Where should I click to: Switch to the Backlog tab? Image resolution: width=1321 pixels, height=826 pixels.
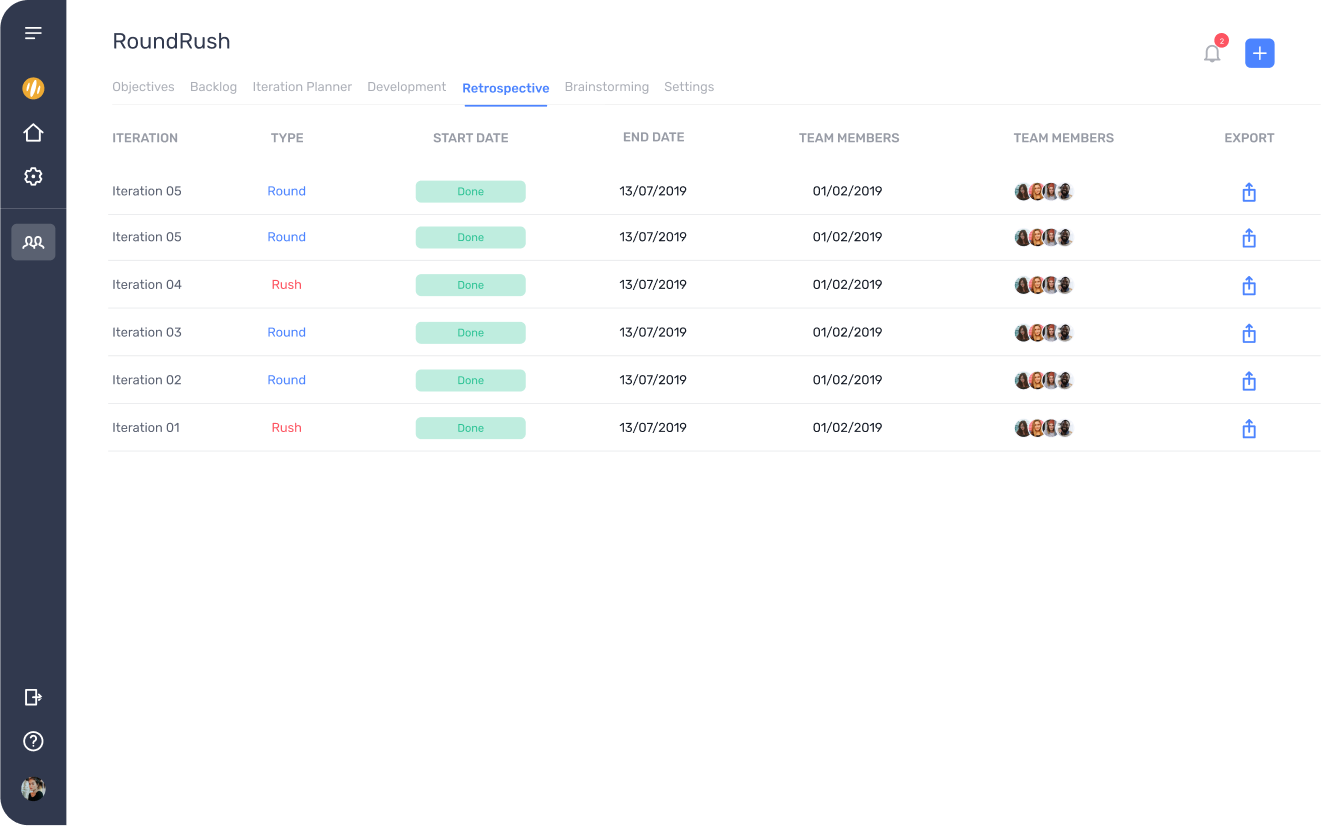click(x=213, y=87)
